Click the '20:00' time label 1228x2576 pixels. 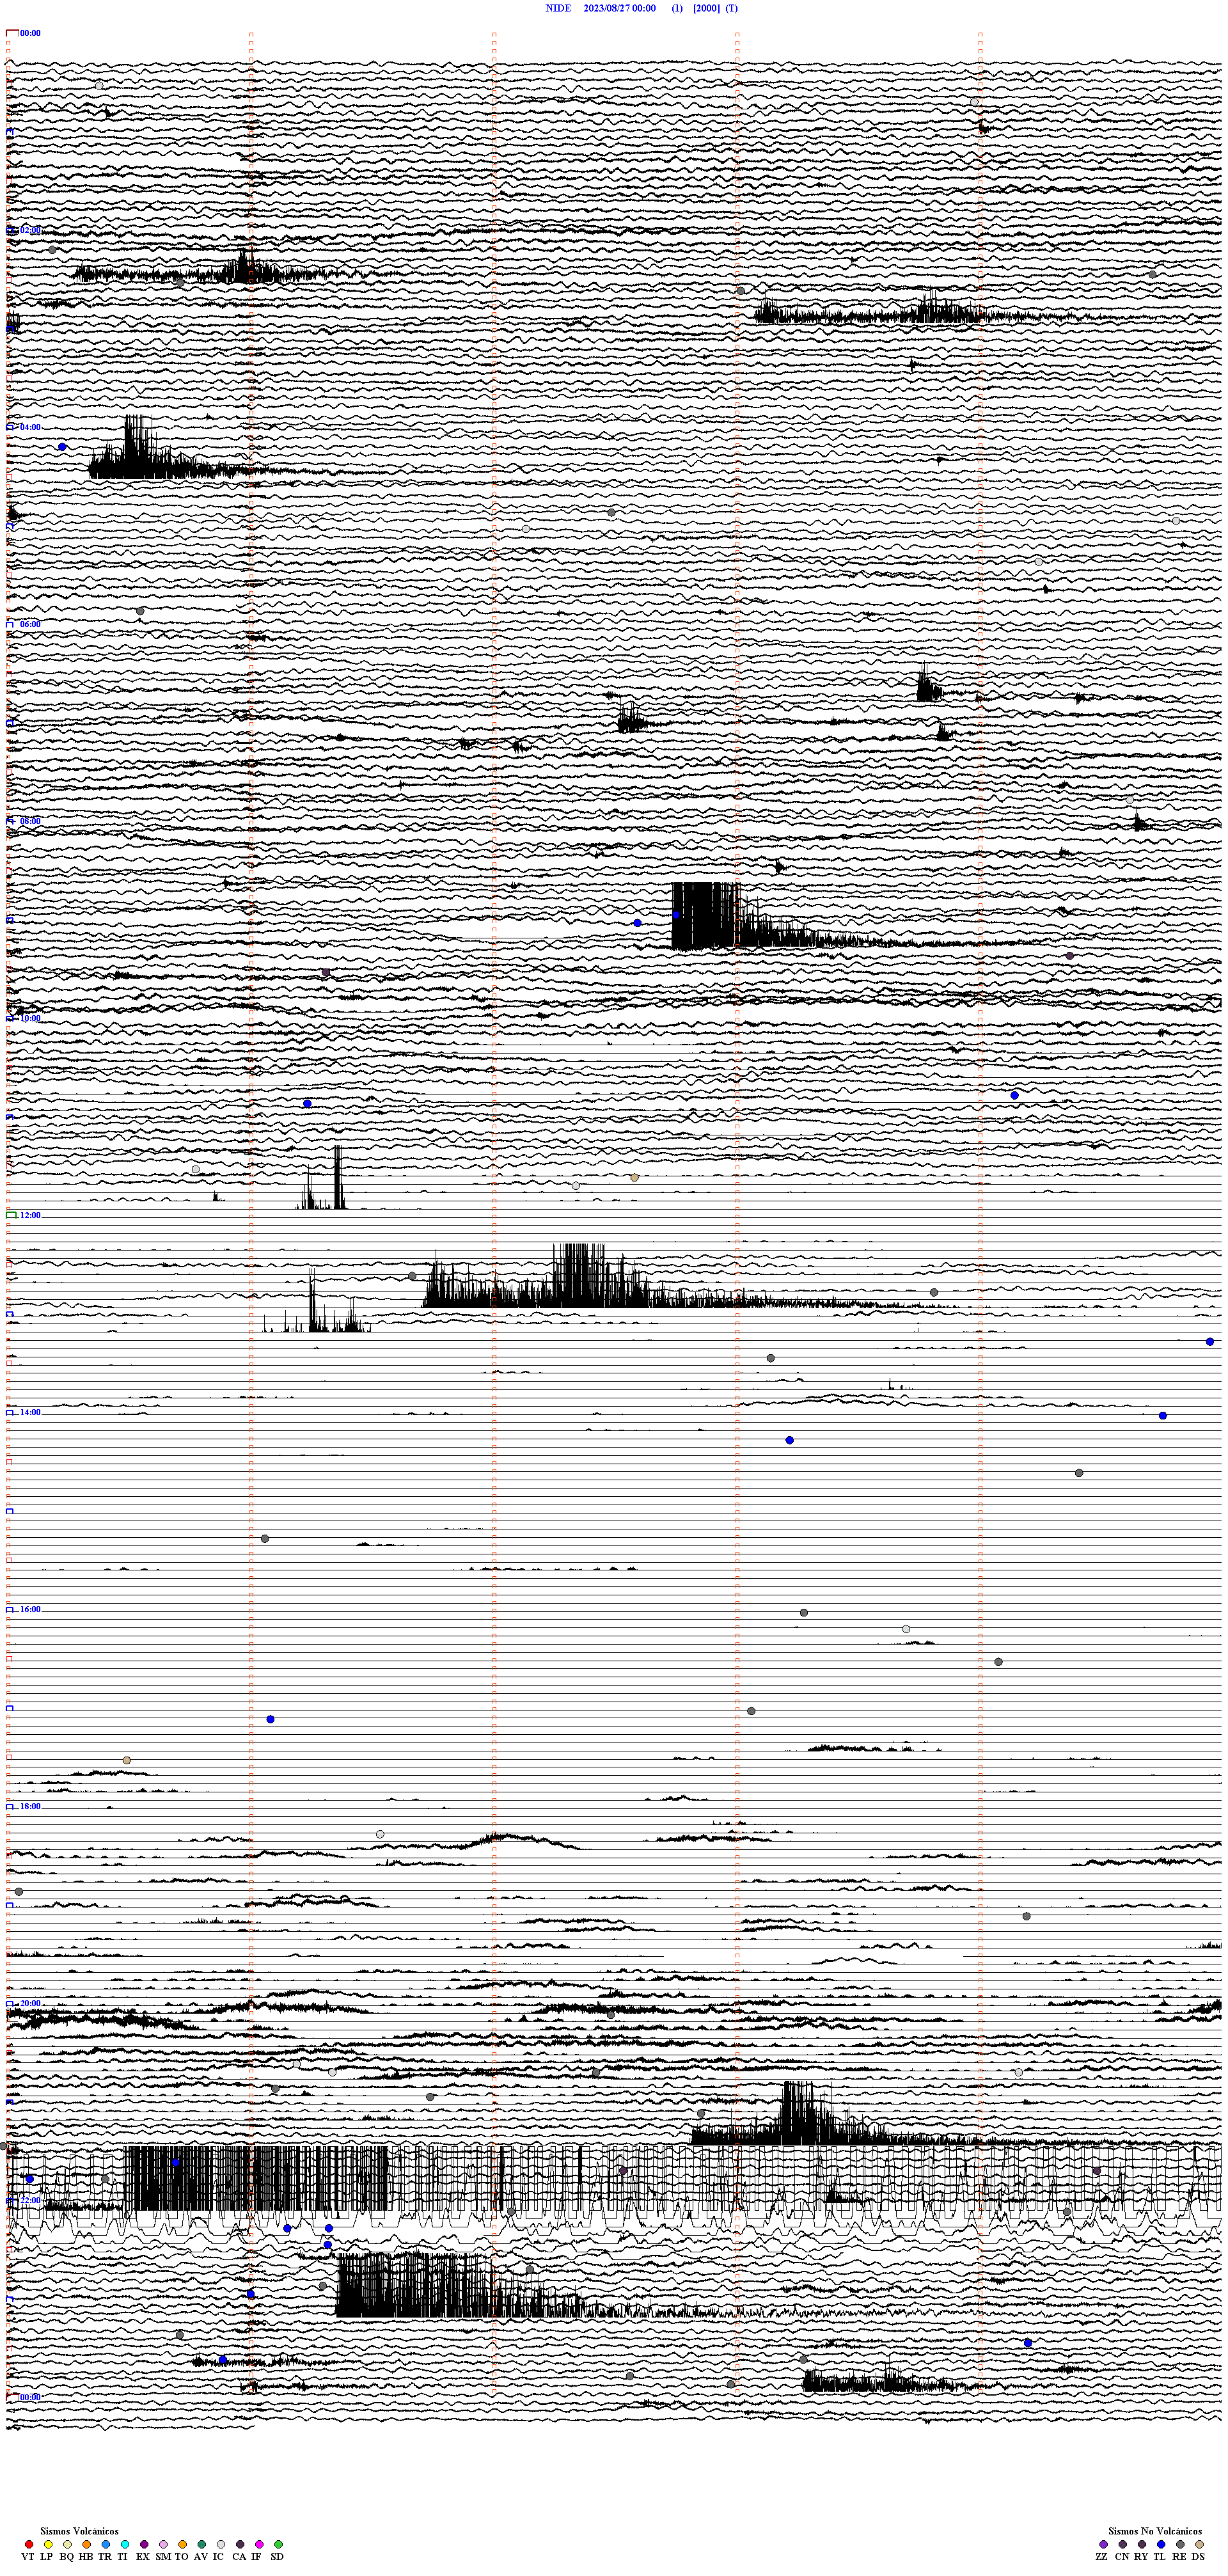(x=30, y=2003)
